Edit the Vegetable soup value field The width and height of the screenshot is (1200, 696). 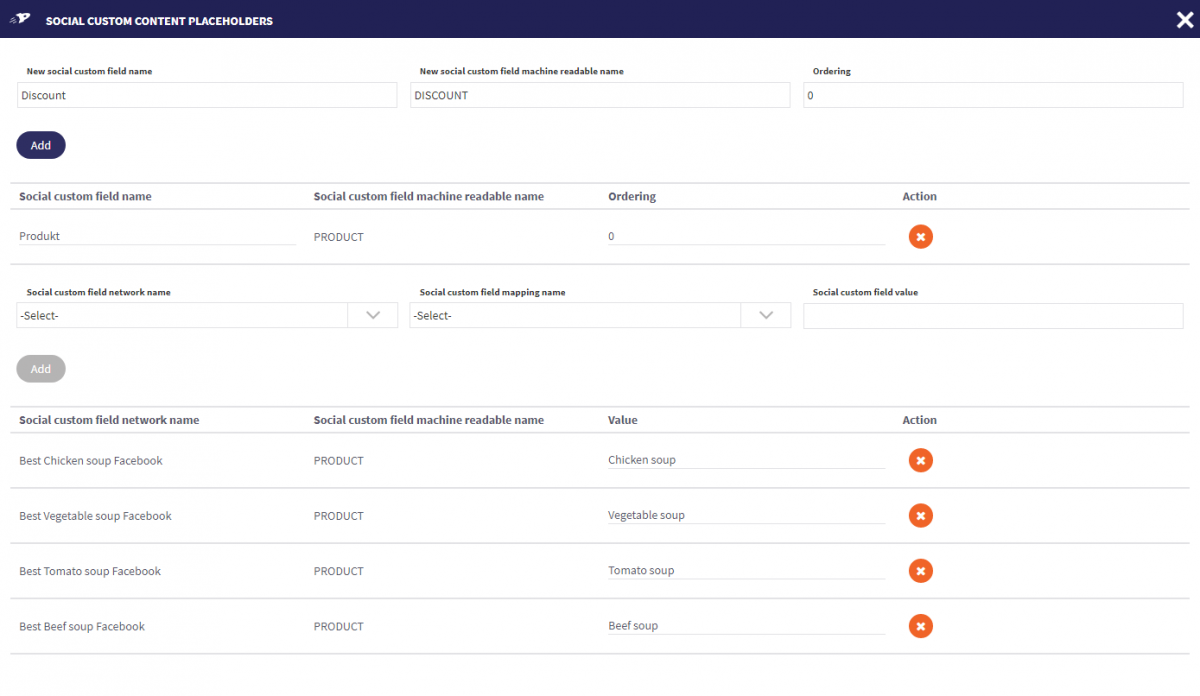(x=746, y=516)
